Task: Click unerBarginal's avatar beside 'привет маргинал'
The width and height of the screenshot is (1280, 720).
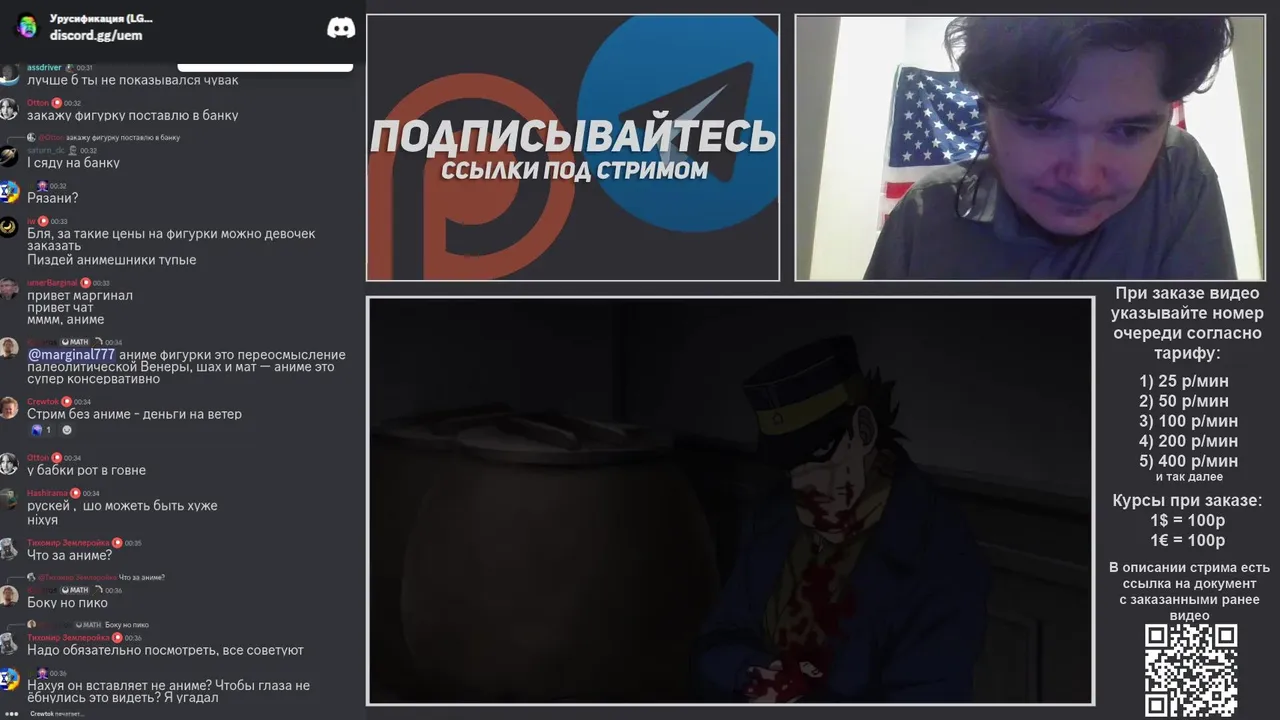Action: [x=9, y=289]
